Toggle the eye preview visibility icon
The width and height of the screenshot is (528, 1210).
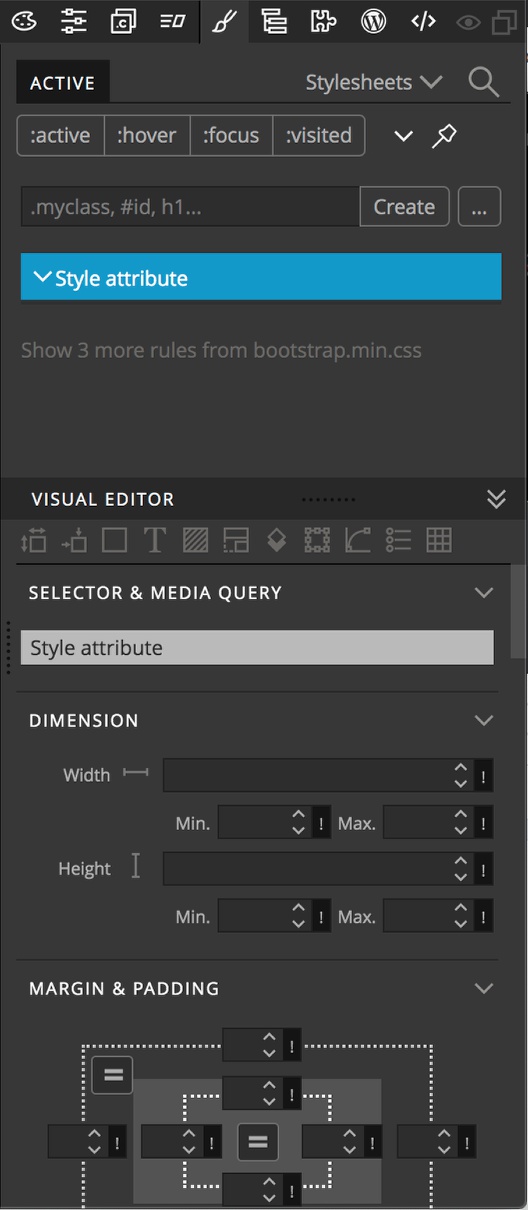pyautogui.click(x=467, y=21)
